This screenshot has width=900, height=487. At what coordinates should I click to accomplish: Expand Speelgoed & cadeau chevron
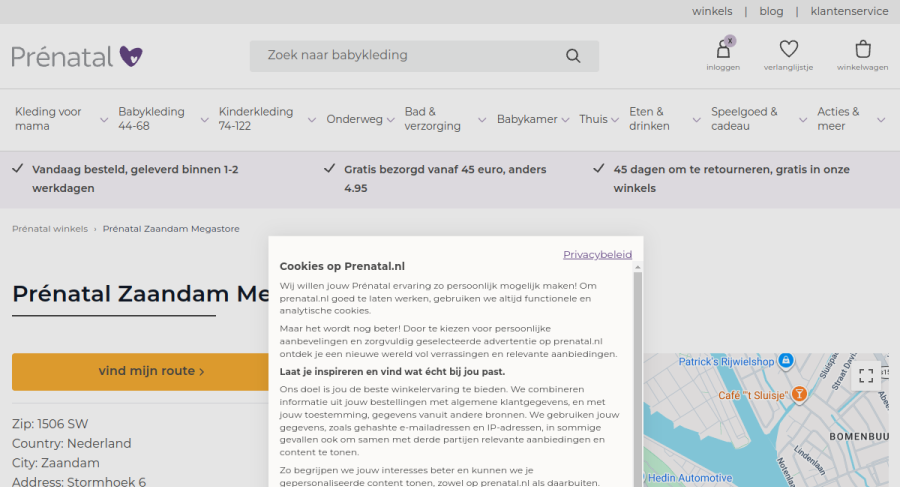[803, 120]
